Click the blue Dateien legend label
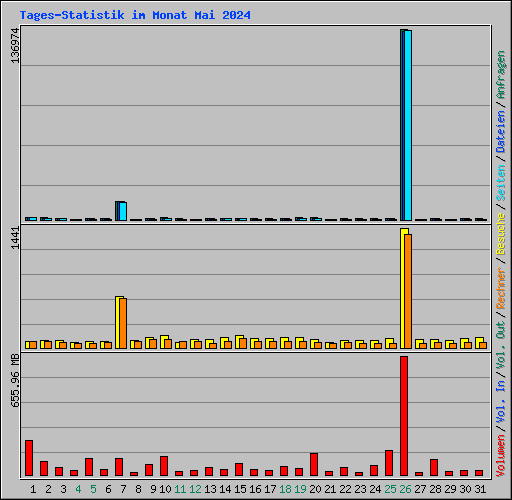 [x=500, y=131]
